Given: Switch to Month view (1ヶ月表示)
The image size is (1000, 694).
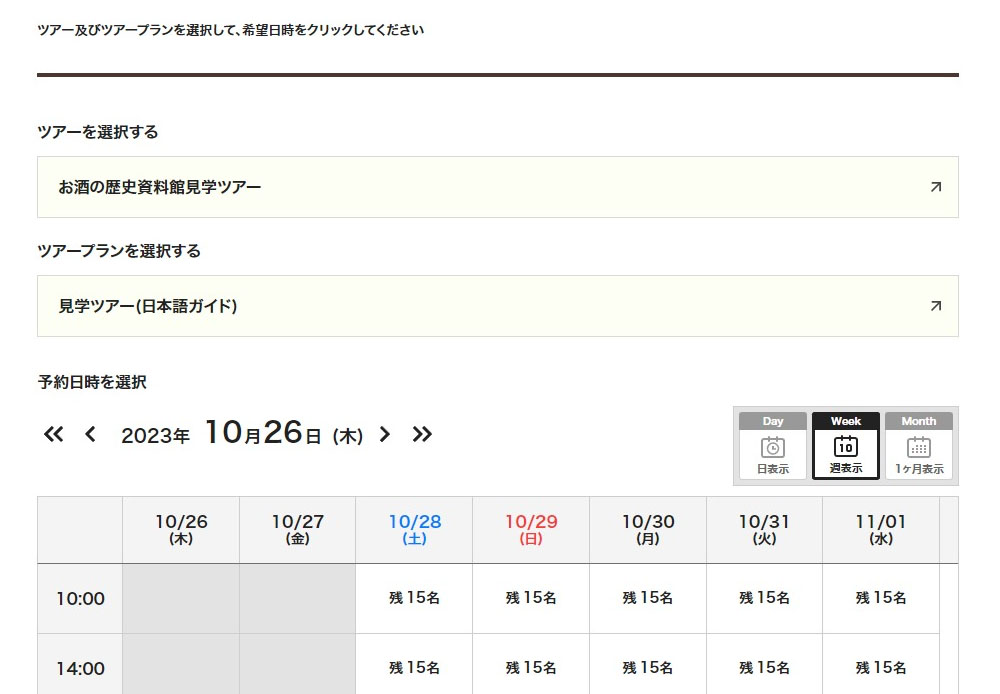Looking at the screenshot, I should point(918,446).
